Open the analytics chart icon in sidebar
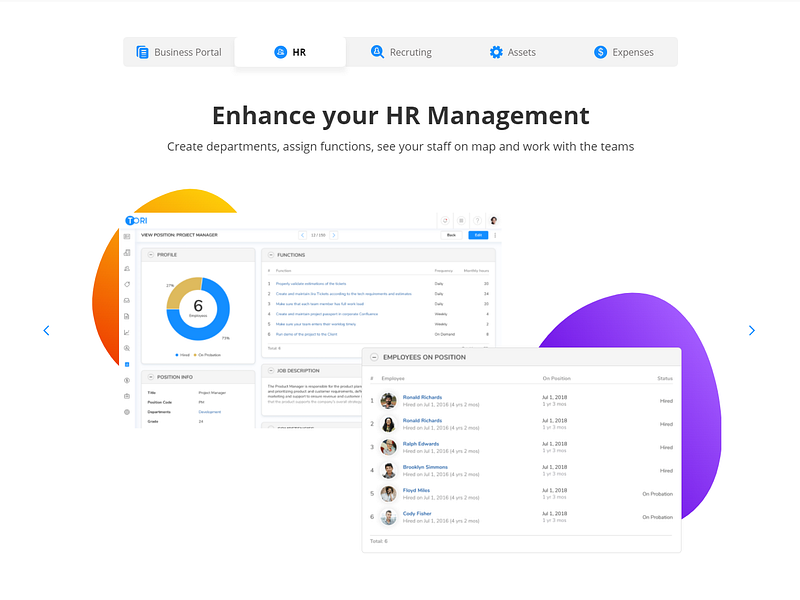 point(127,331)
